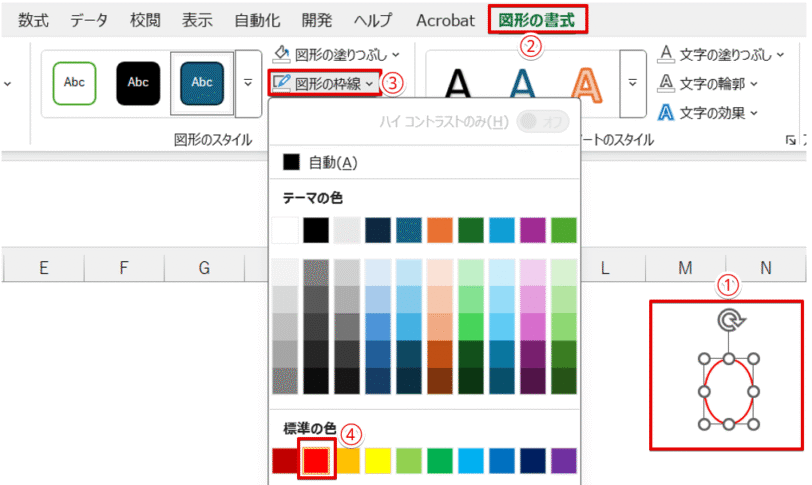Select column F header
The width and height of the screenshot is (812, 485).
pyautogui.click(x=124, y=268)
